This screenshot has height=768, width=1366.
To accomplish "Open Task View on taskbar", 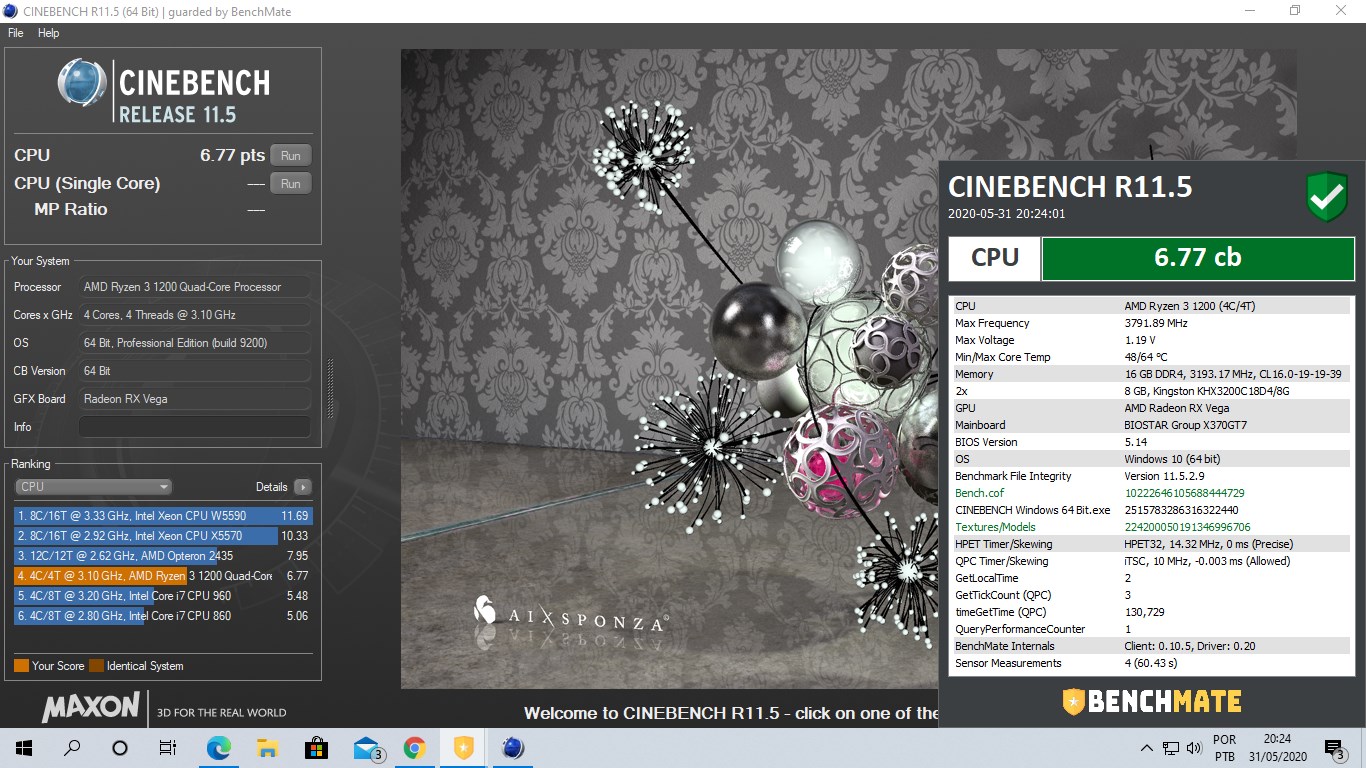I will coord(168,748).
